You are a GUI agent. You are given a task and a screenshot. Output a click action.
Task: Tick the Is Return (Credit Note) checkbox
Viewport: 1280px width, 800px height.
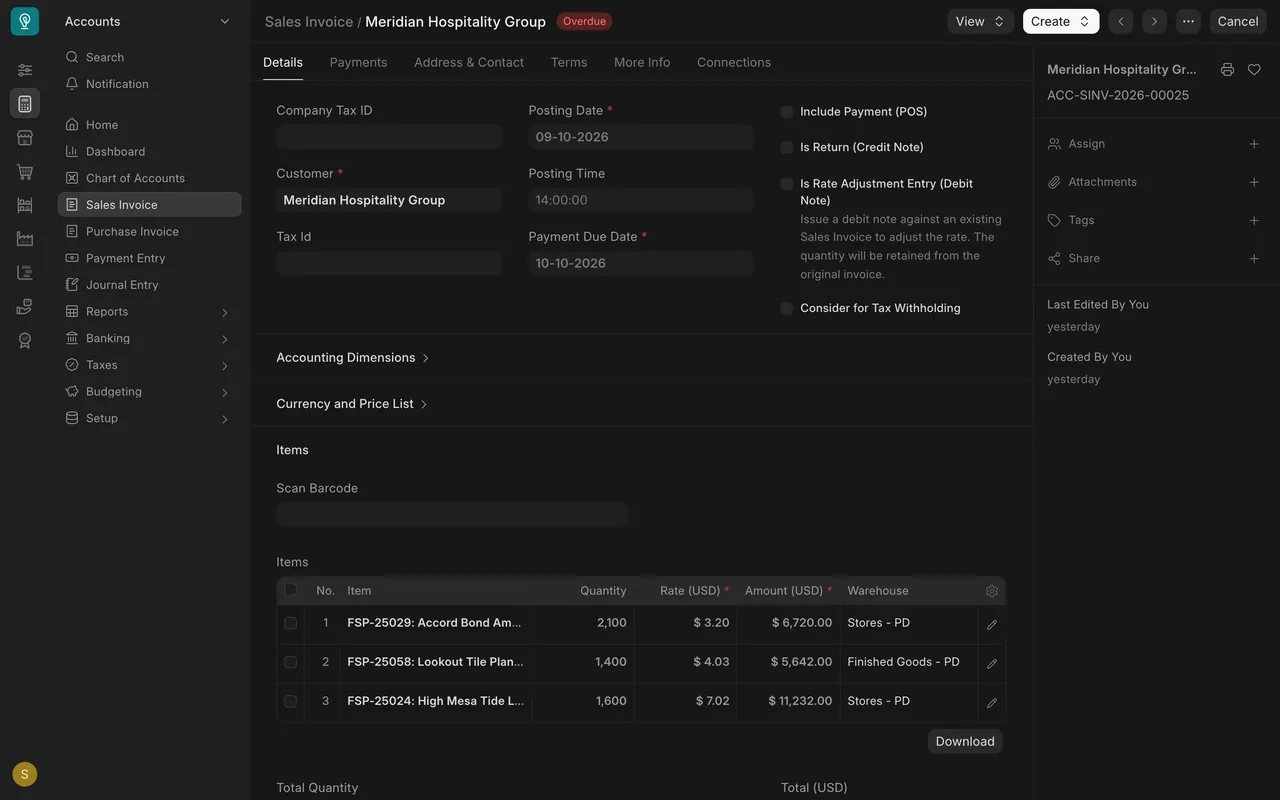787,147
